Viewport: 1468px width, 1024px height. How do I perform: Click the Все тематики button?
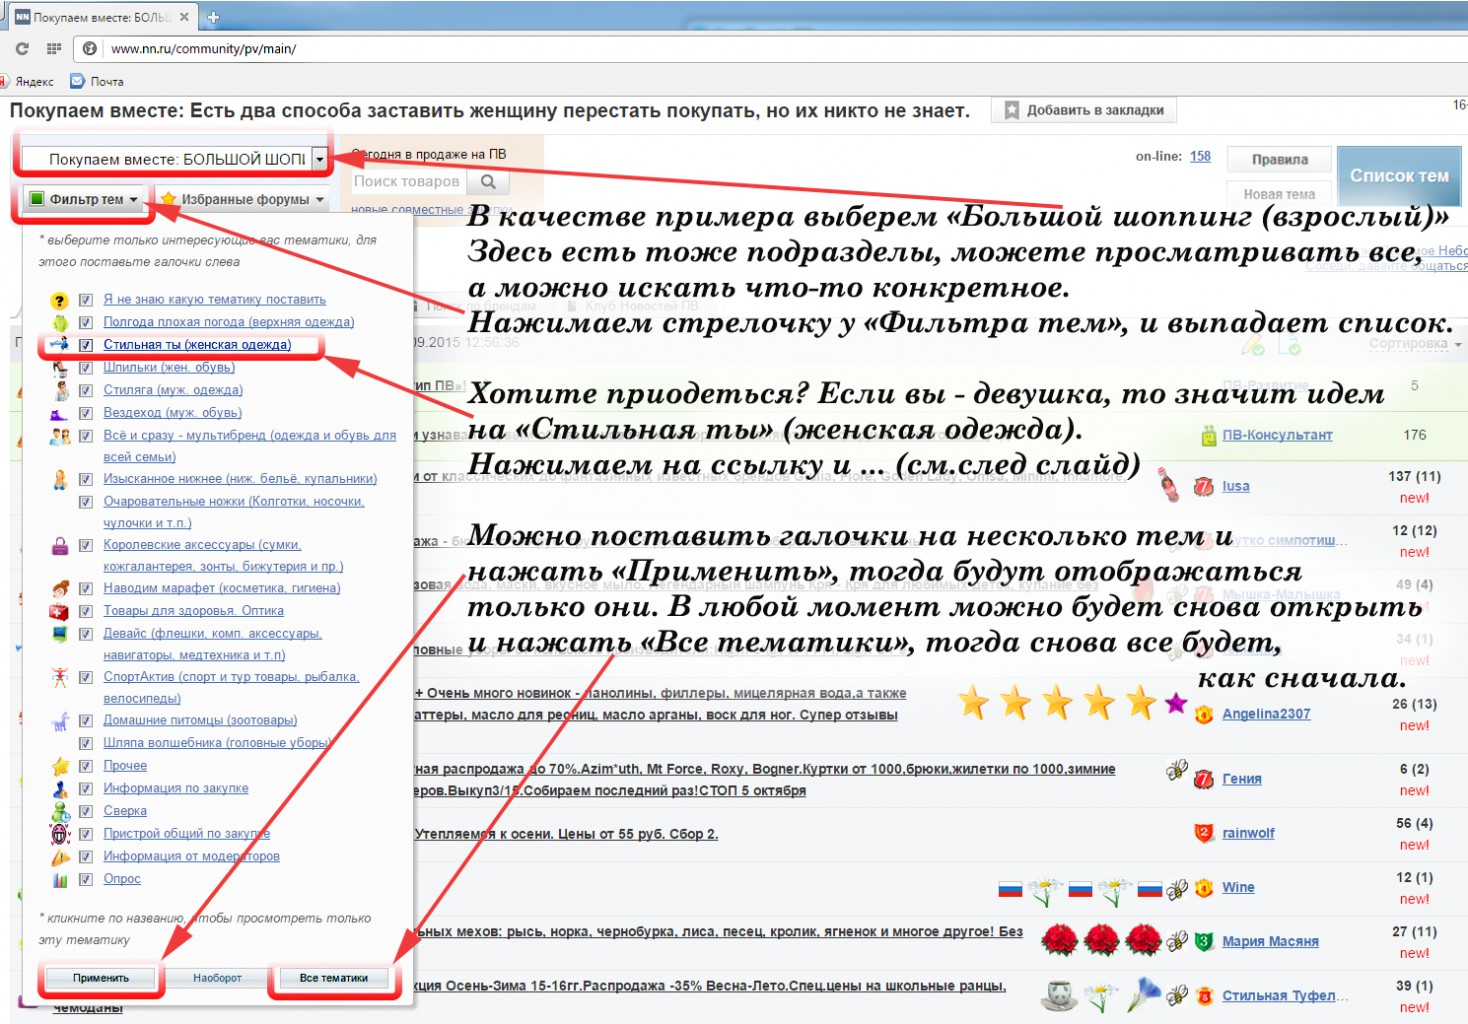click(x=334, y=978)
